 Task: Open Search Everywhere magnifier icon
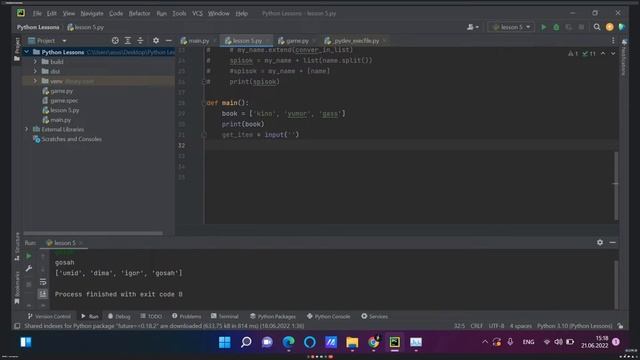coord(597,27)
